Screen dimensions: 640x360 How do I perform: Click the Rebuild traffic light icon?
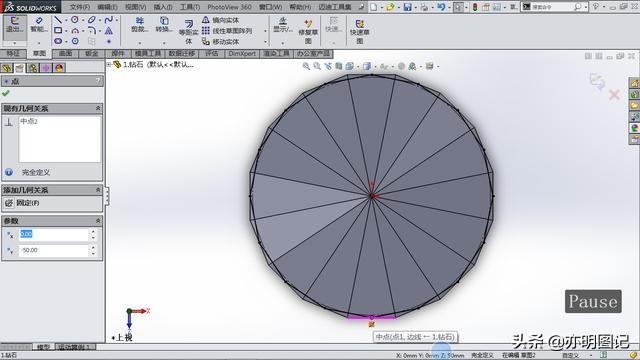[x=475, y=7]
